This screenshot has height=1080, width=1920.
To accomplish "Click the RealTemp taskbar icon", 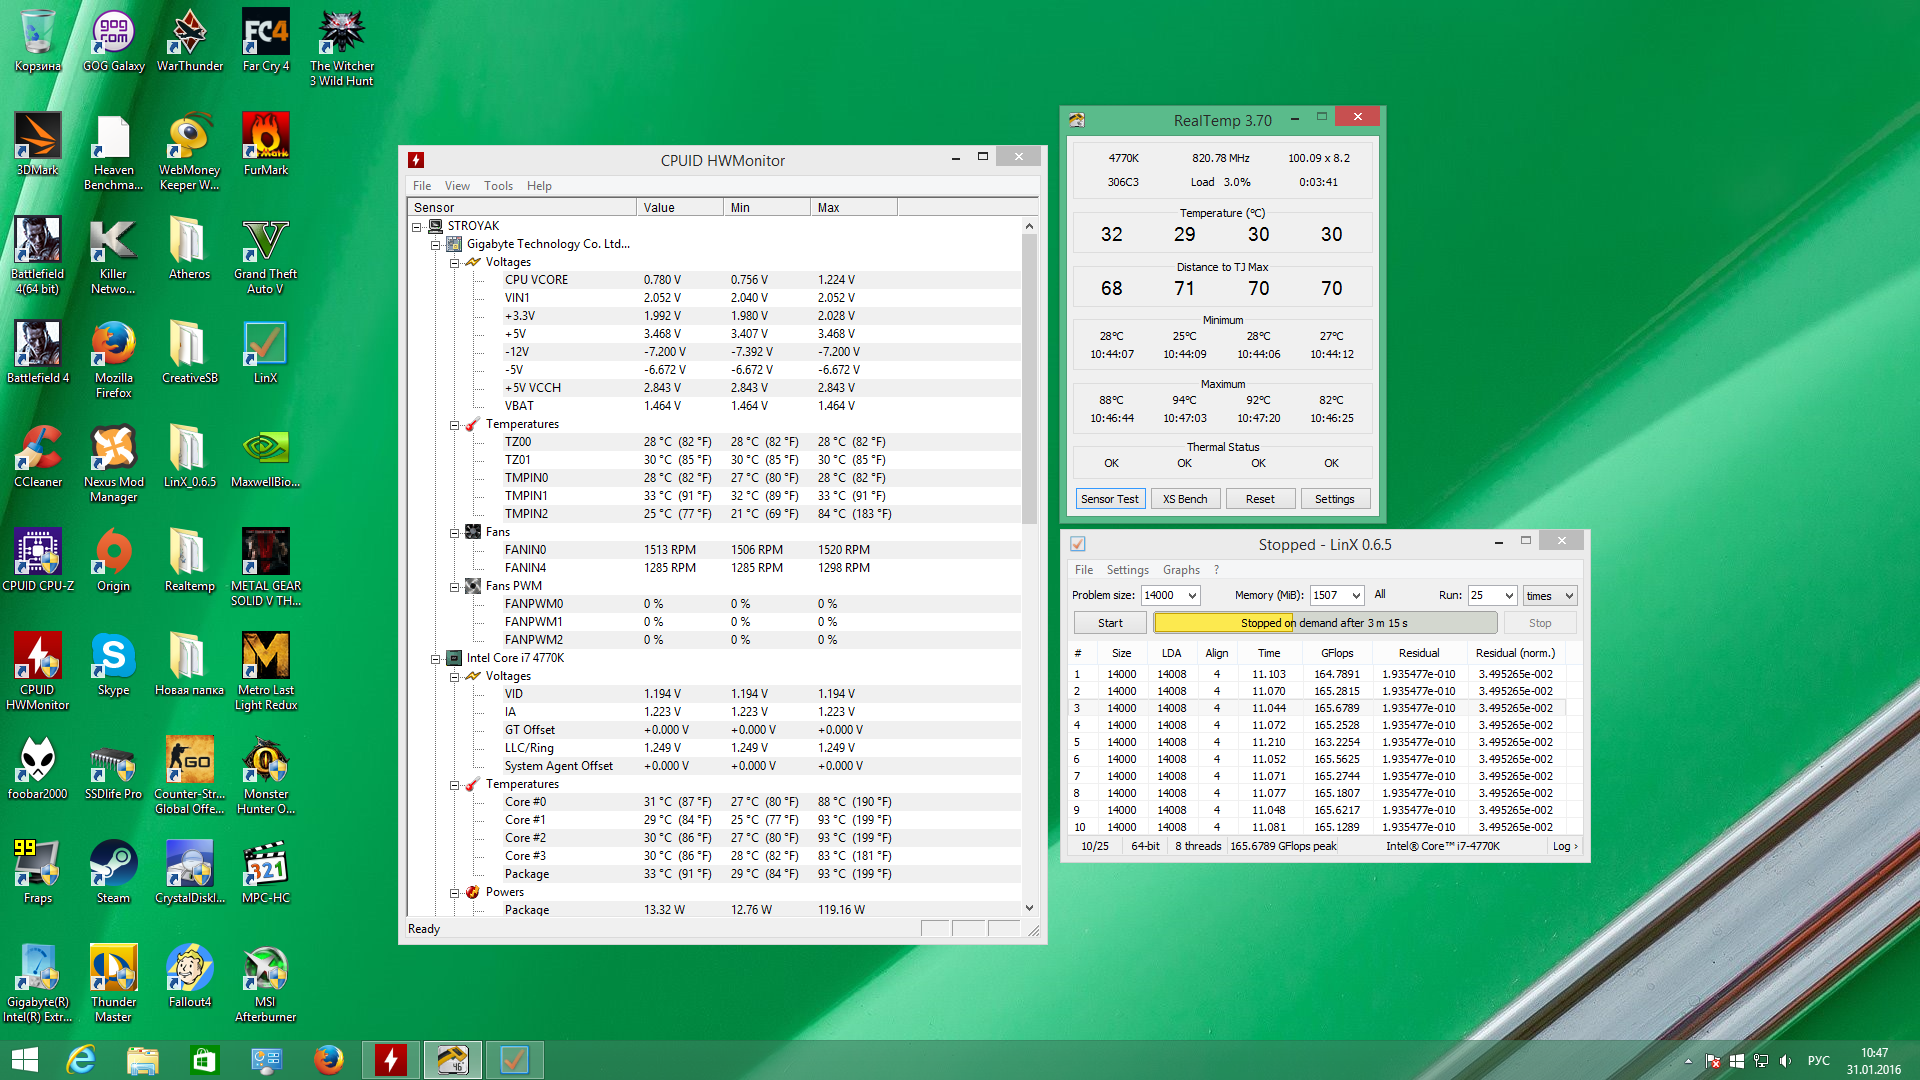I will click(x=452, y=1059).
